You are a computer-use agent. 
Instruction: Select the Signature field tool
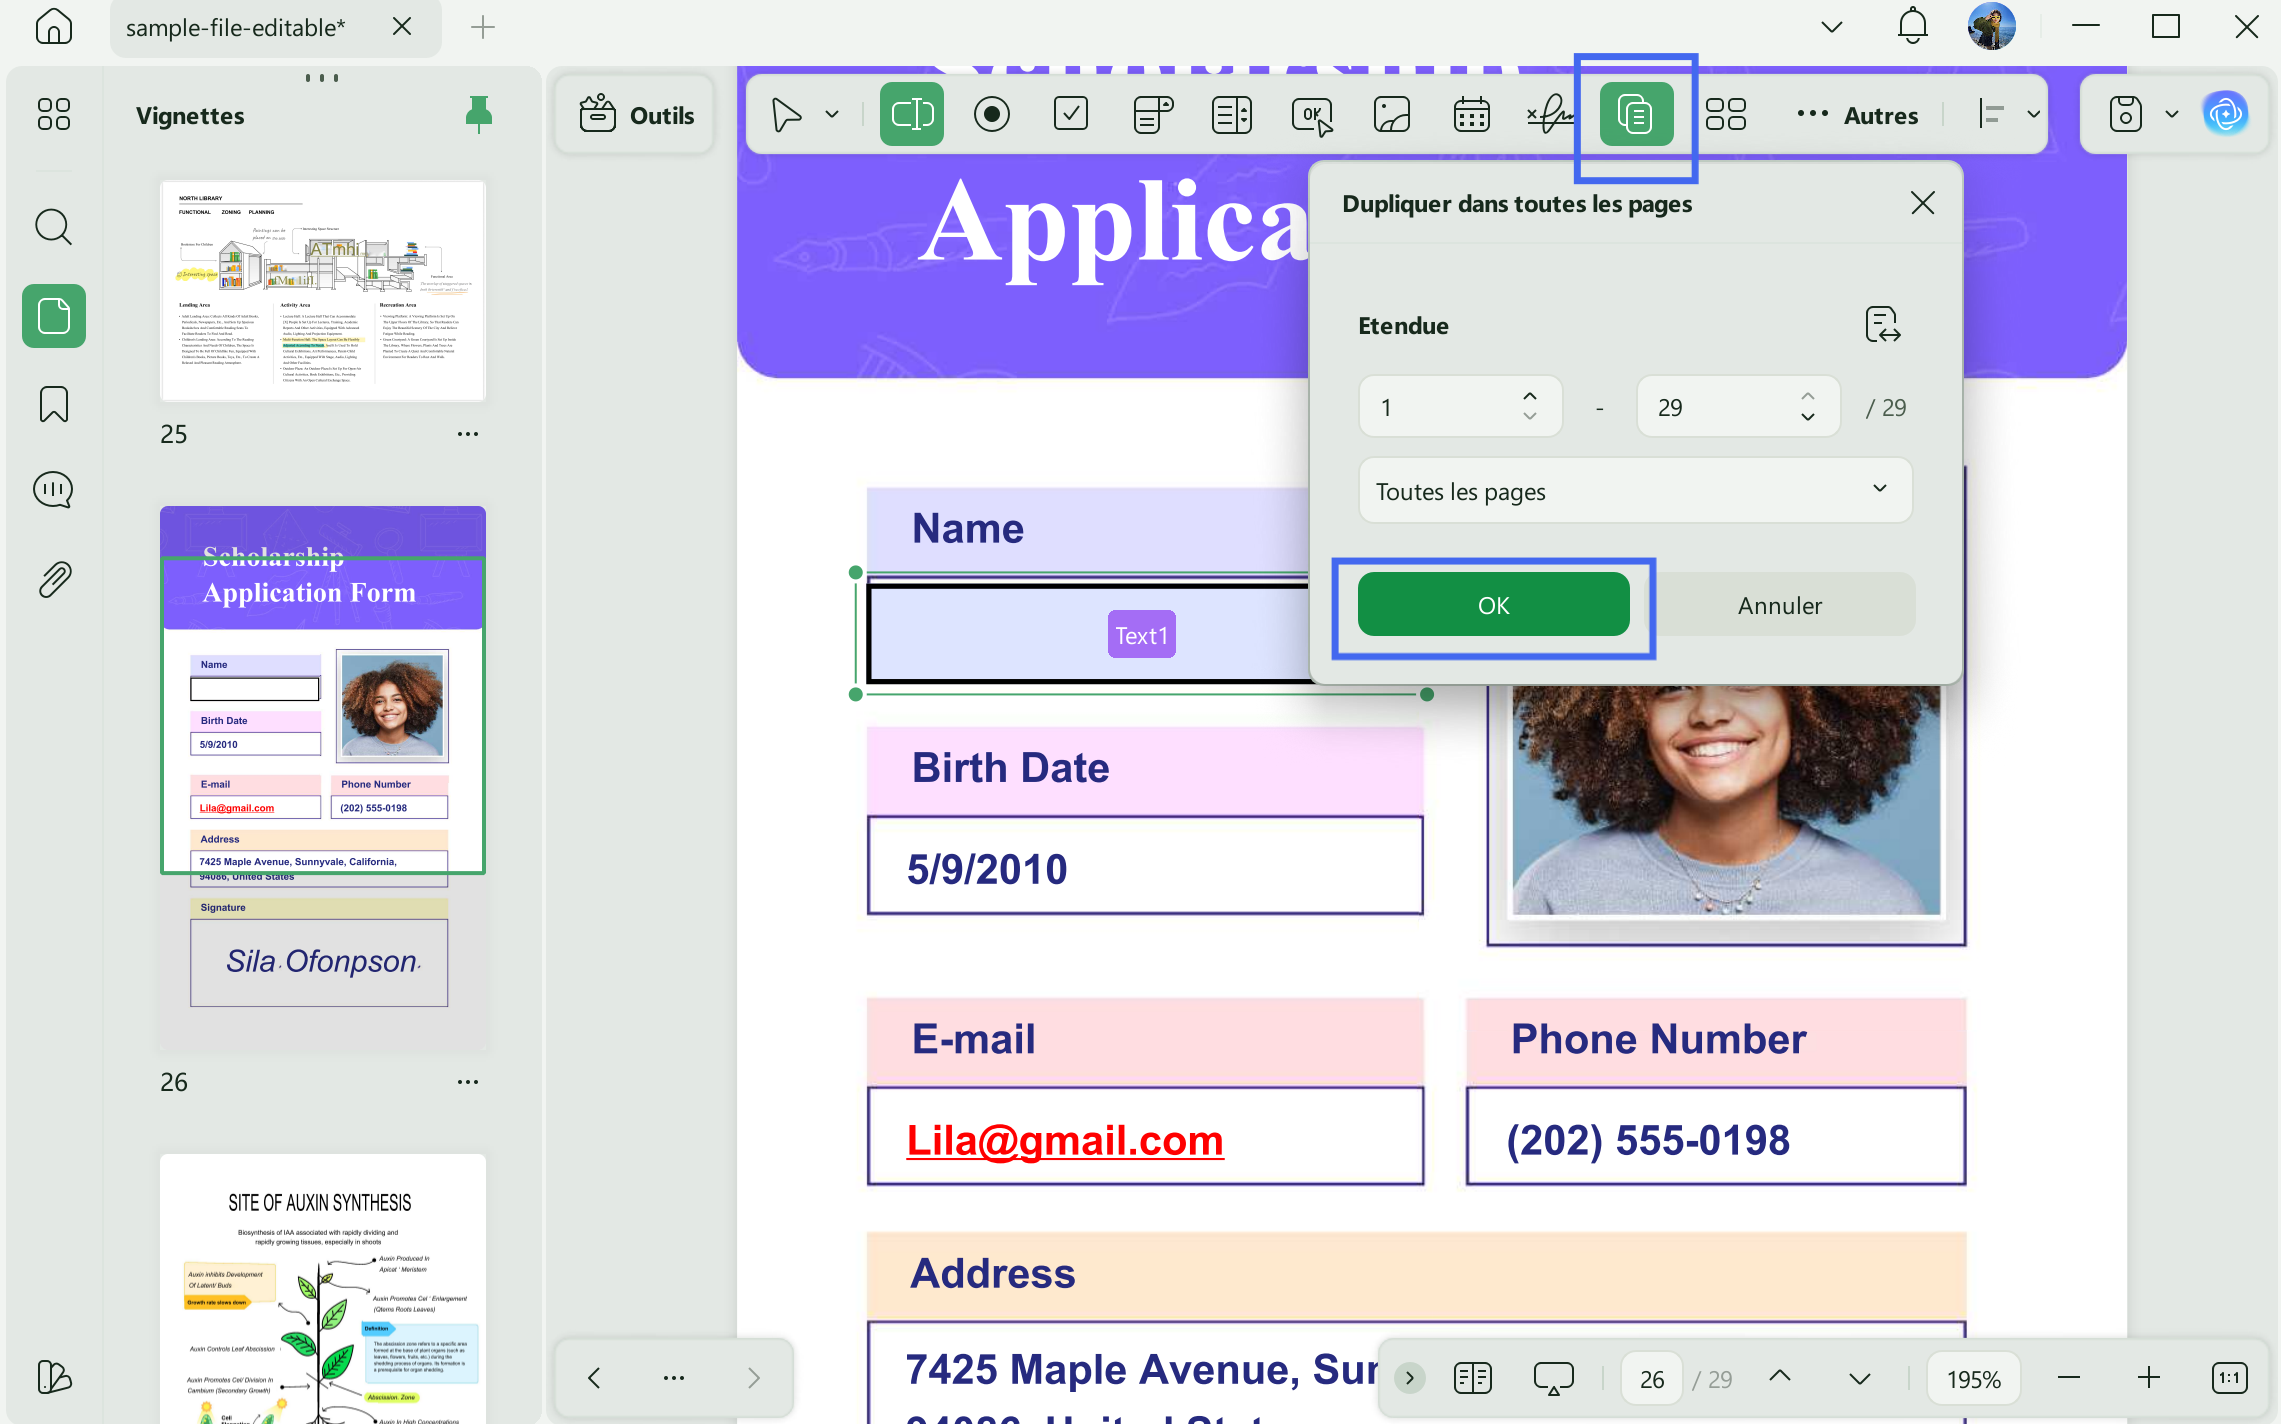click(x=1551, y=114)
